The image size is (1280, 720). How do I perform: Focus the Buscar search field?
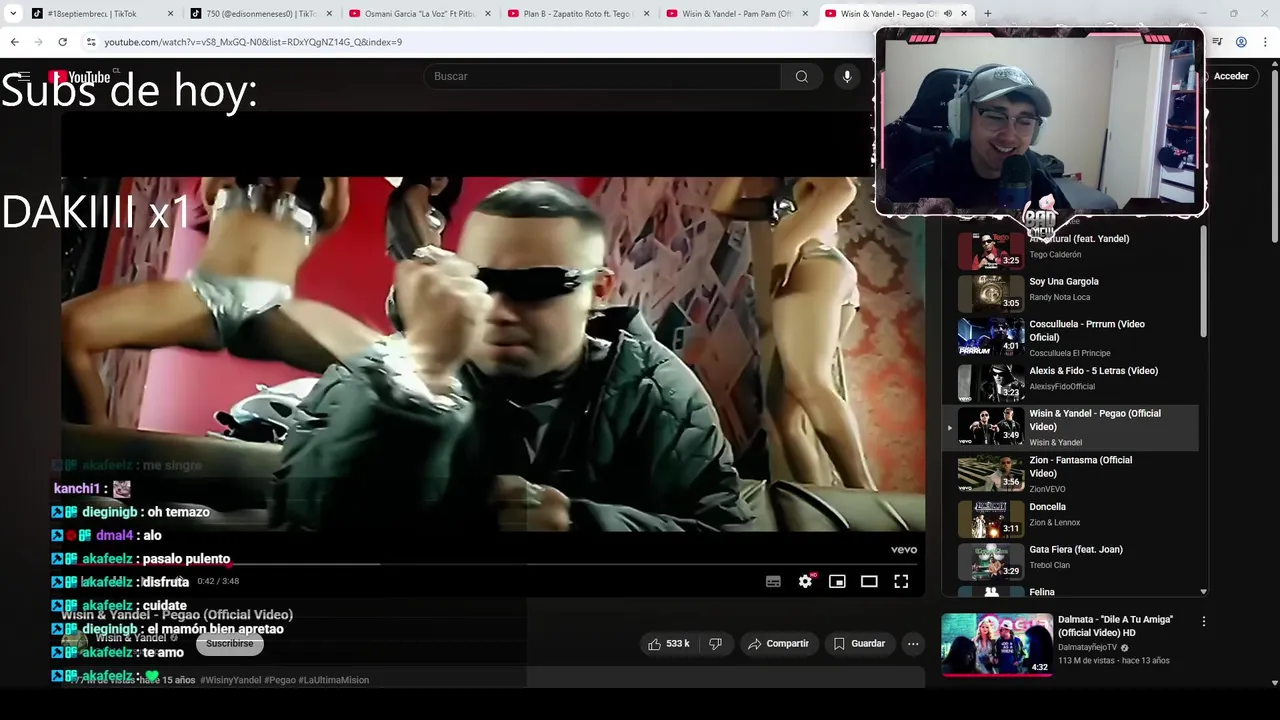pos(603,76)
